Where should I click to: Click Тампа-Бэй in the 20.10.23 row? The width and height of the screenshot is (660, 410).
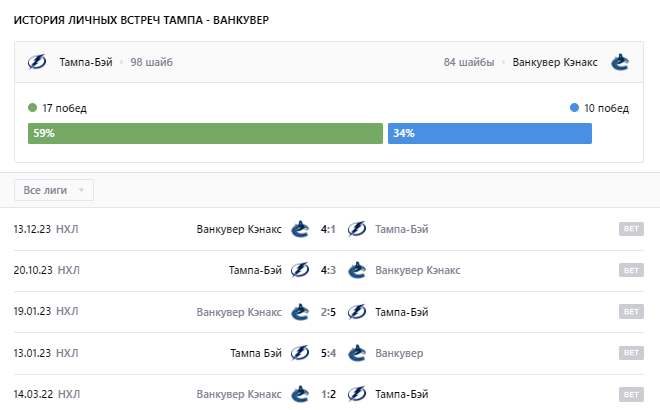(255, 270)
